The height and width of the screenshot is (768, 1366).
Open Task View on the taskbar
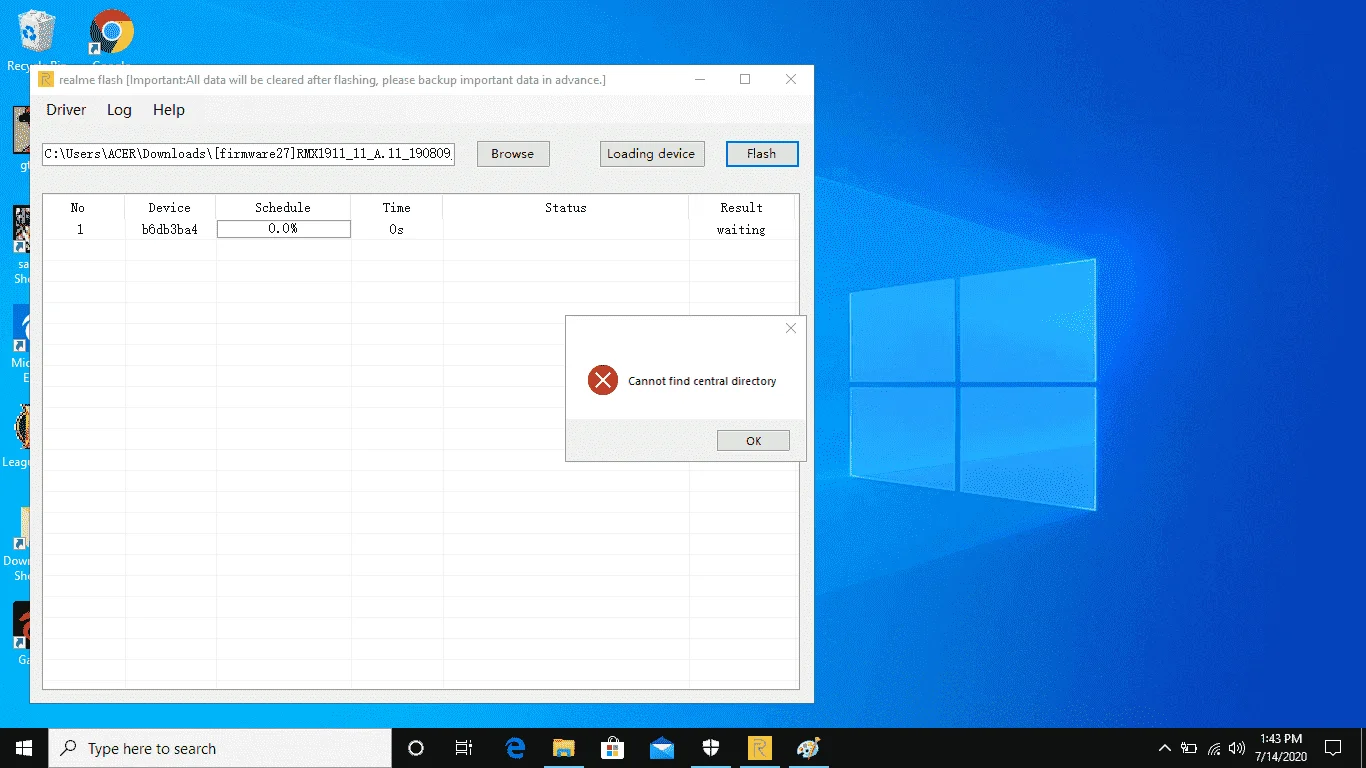click(464, 748)
